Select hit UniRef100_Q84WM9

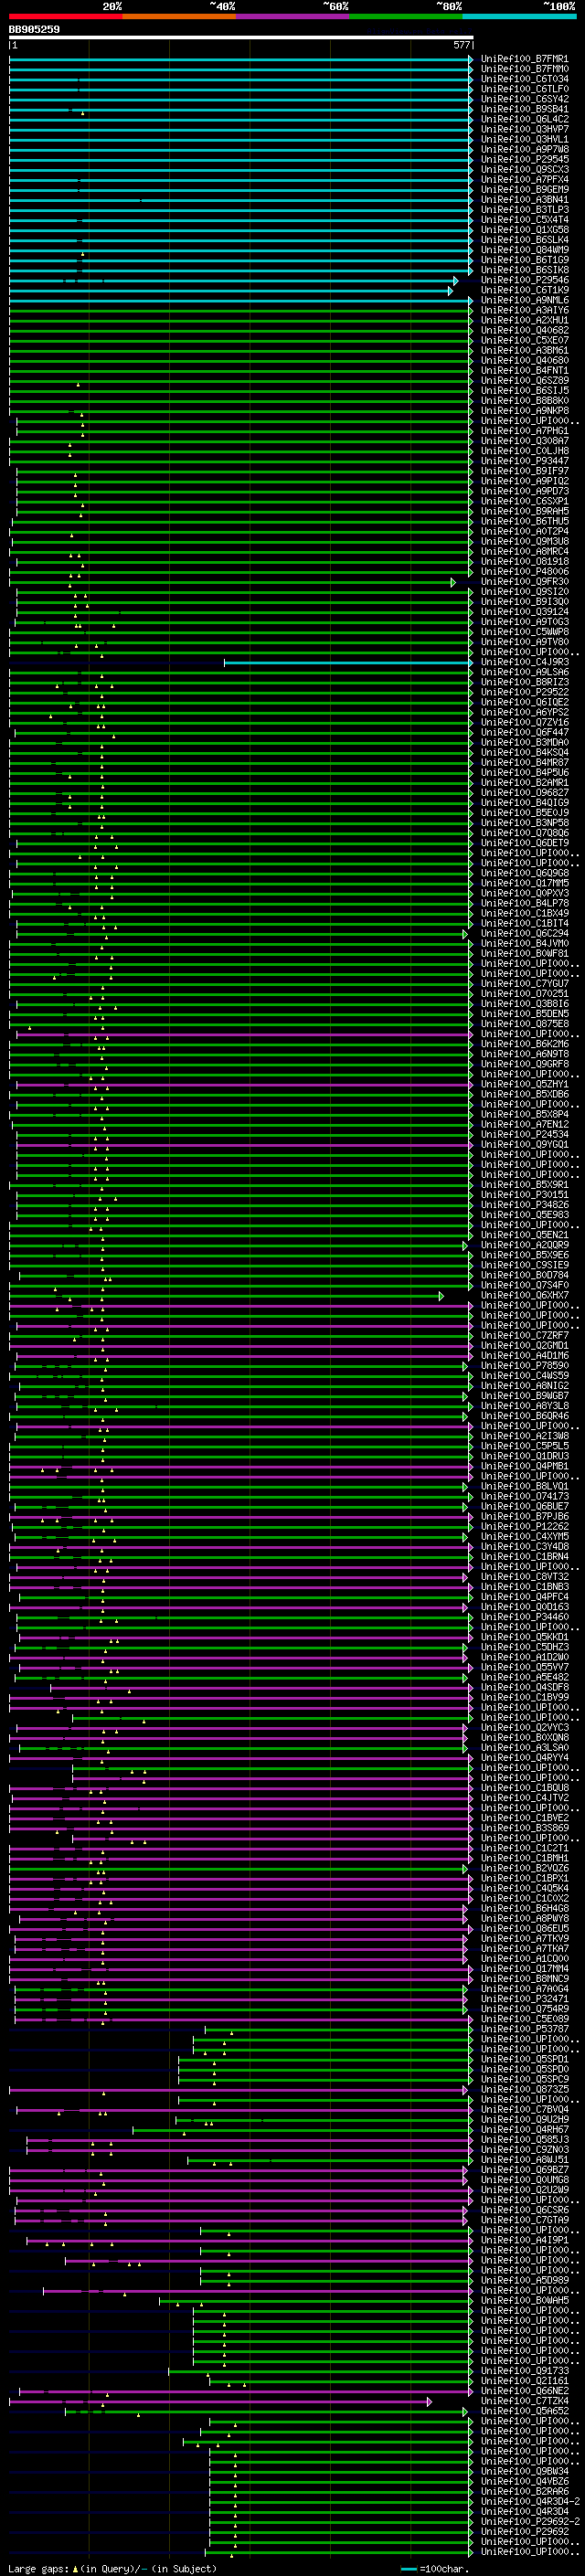click(524, 250)
